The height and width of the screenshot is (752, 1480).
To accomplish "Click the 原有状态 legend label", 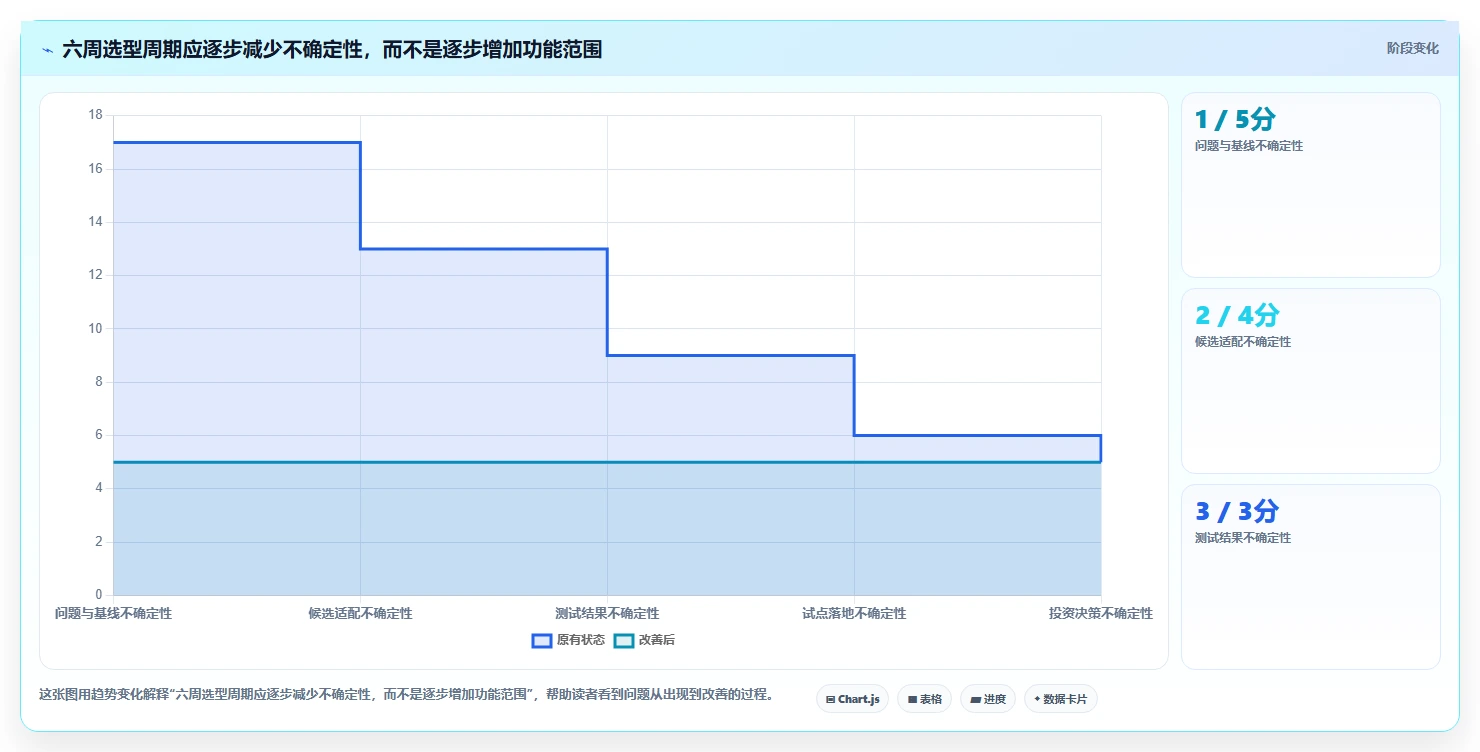I will pos(581,640).
